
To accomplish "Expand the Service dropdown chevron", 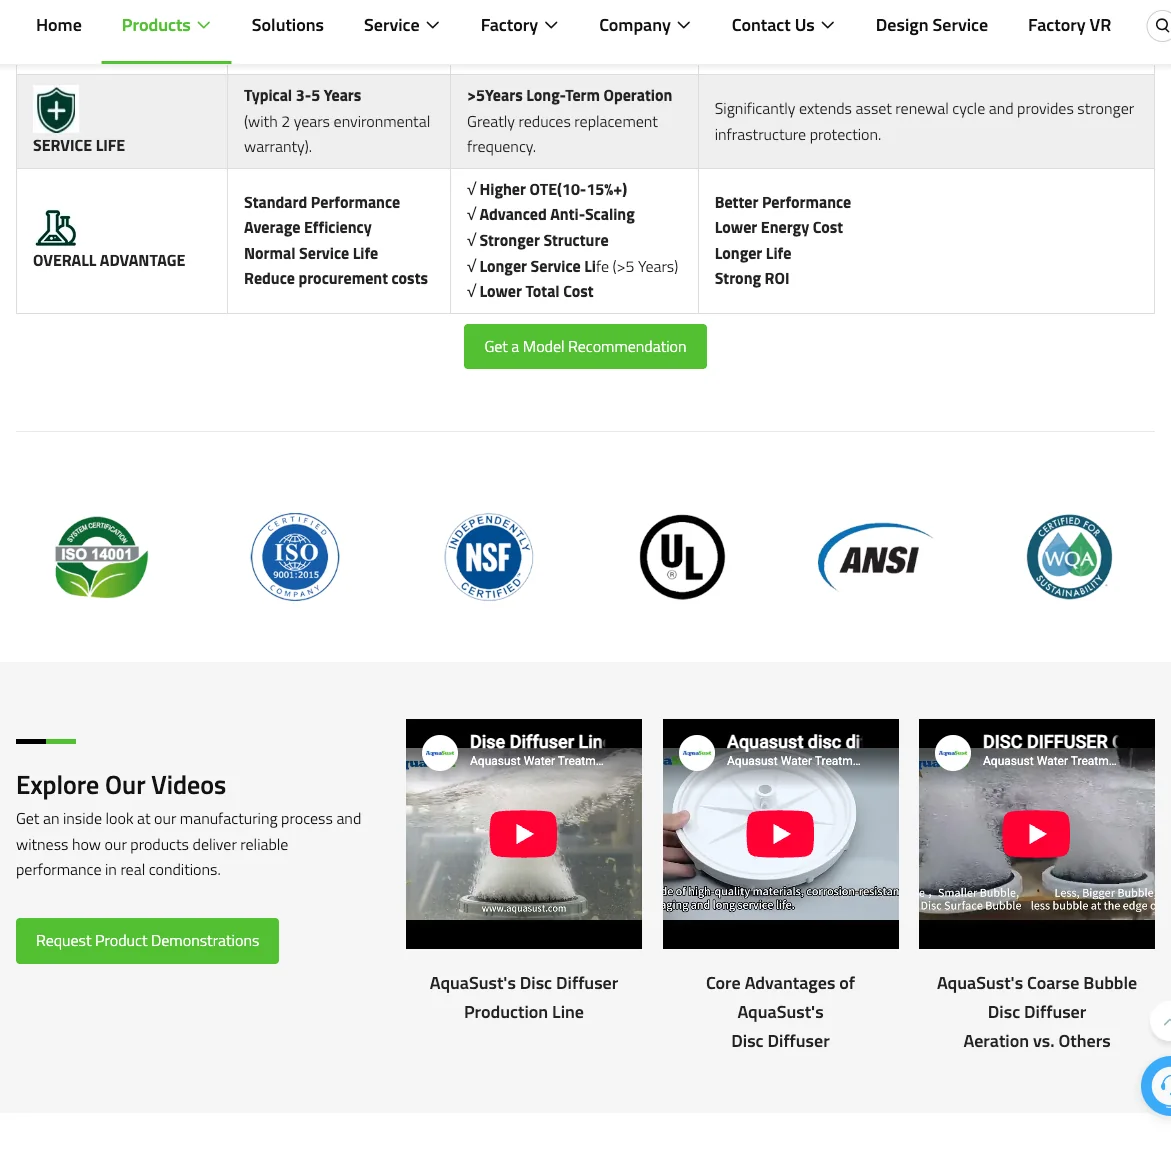I will click(x=432, y=25).
